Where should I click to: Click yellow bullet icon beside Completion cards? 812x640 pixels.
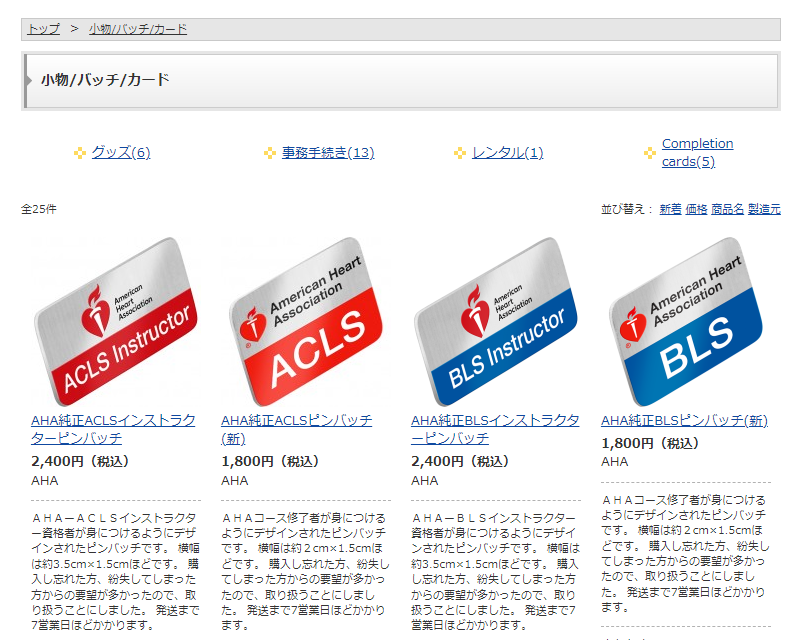pos(650,153)
